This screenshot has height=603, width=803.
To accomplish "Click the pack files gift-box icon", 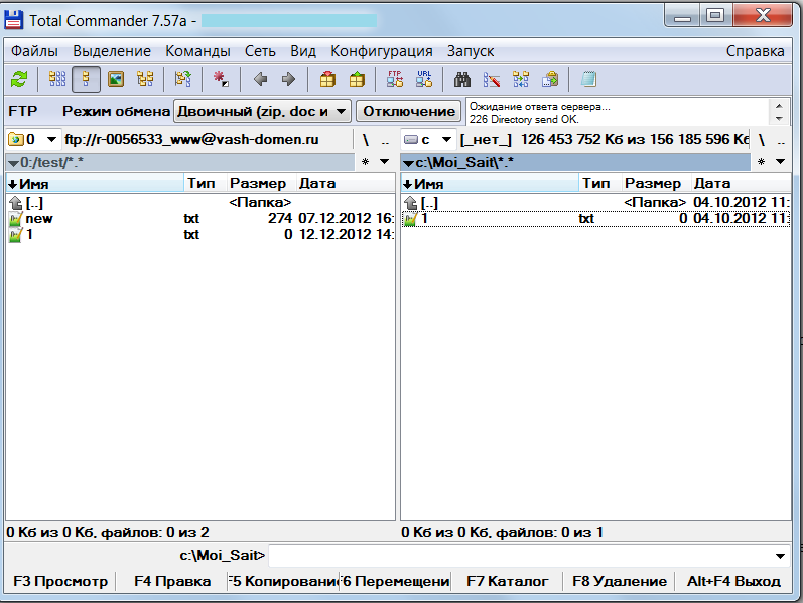I will click(327, 79).
